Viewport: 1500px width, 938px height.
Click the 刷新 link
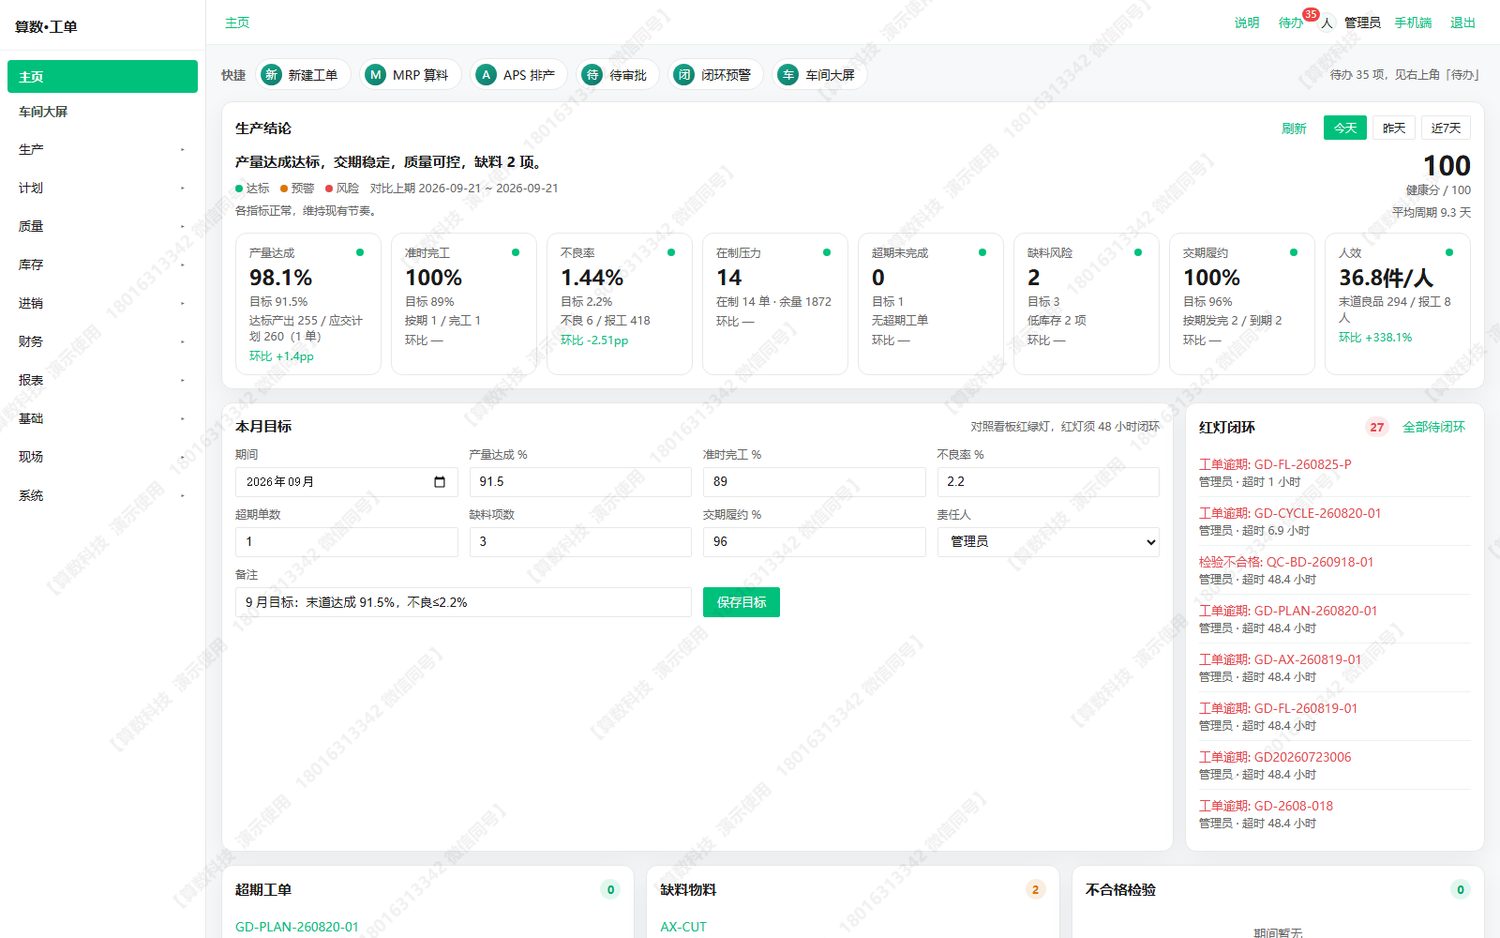pos(1294,129)
